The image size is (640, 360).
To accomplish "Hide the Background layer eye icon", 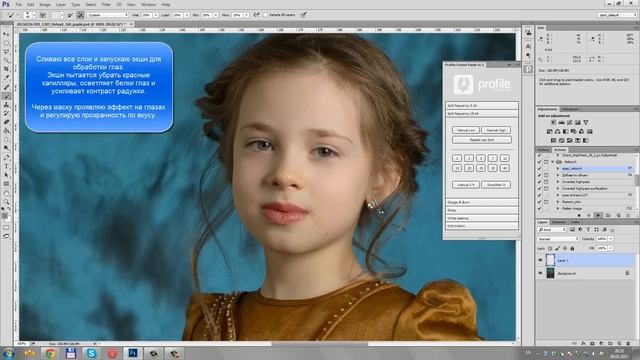I will [x=540, y=273].
